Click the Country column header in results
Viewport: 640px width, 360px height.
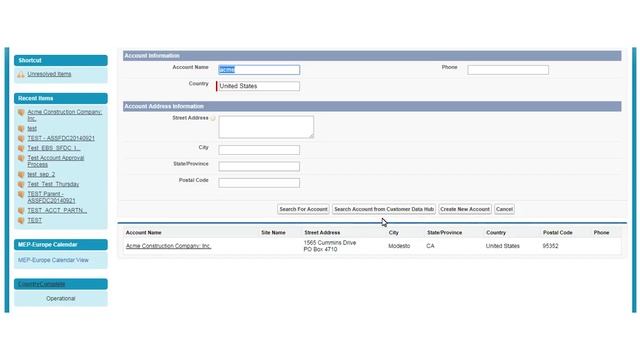(x=496, y=233)
